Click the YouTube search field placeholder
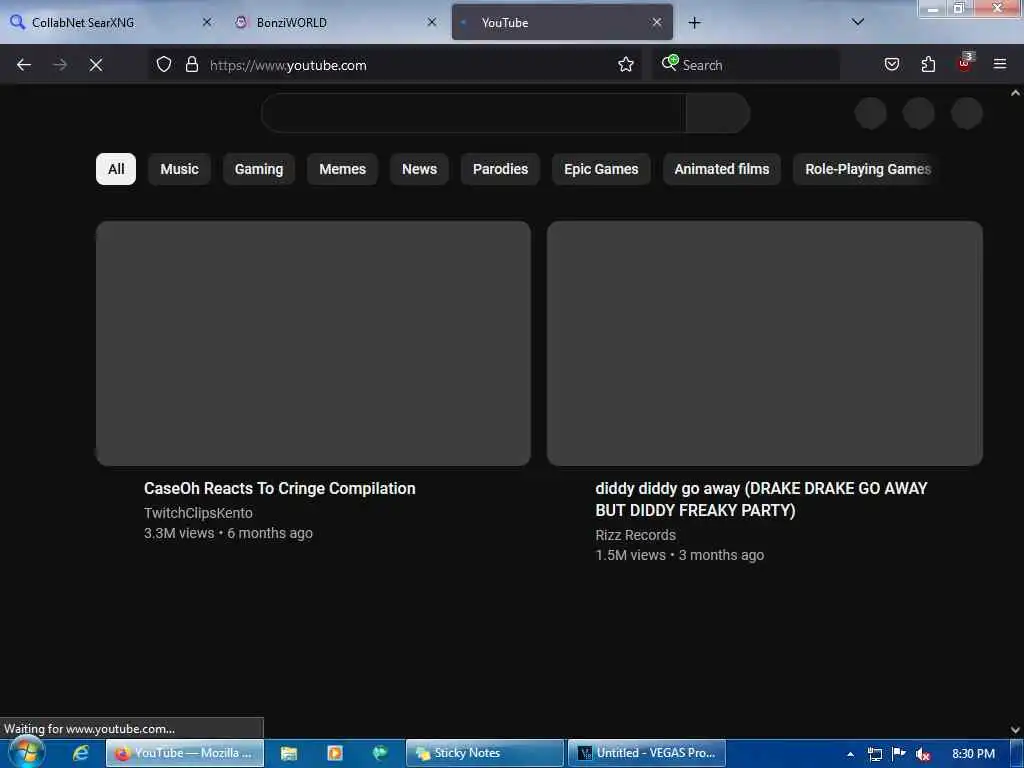 click(473, 113)
